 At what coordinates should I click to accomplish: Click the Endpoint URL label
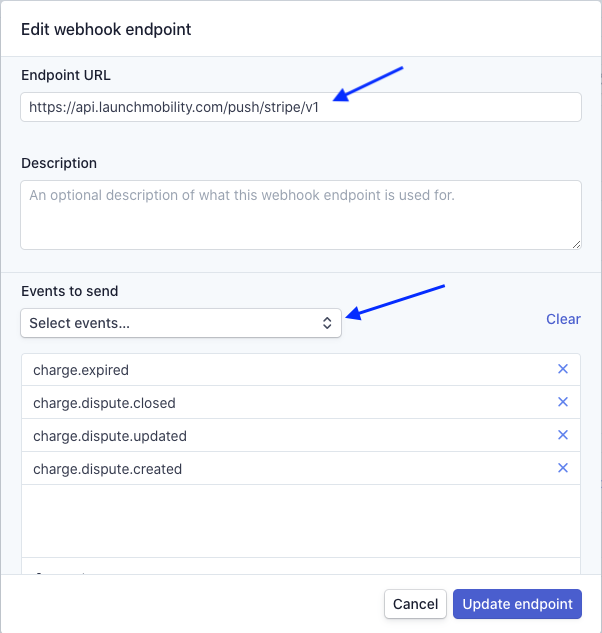66,75
